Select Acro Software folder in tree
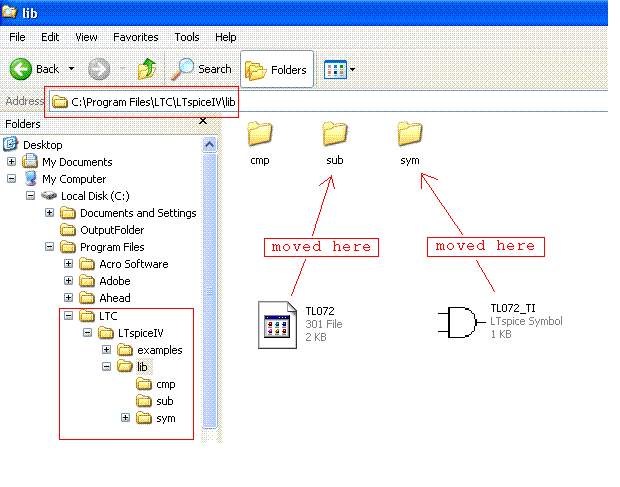The image size is (620, 487). [134, 264]
